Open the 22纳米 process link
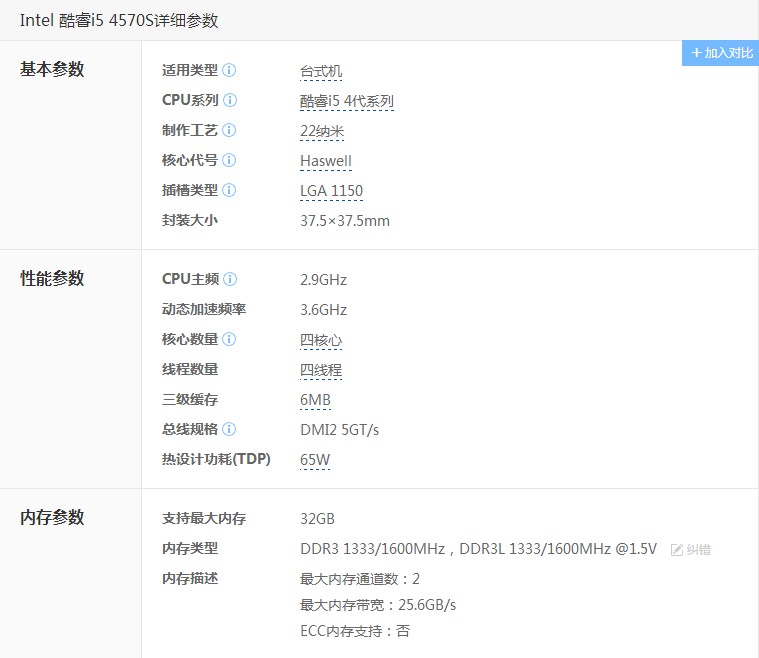The height and width of the screenshot is (658, 759). coord(322,132)
